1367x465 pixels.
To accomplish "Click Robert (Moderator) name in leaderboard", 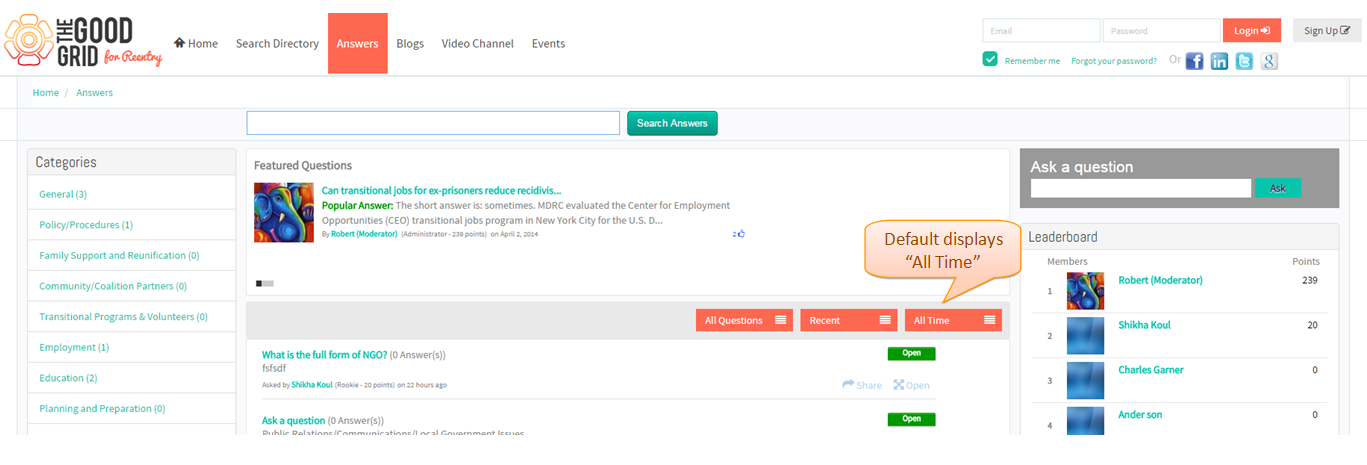I will tap(1160, 280).
